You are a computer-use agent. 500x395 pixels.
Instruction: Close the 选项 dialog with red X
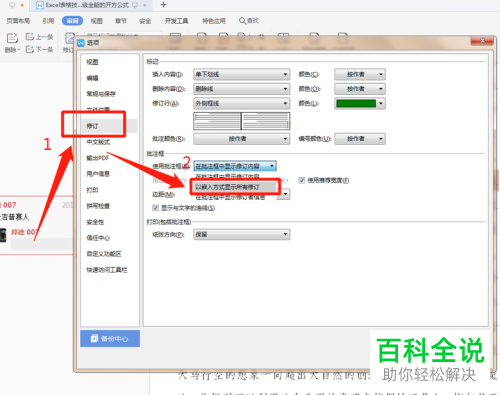coord(482,41)
